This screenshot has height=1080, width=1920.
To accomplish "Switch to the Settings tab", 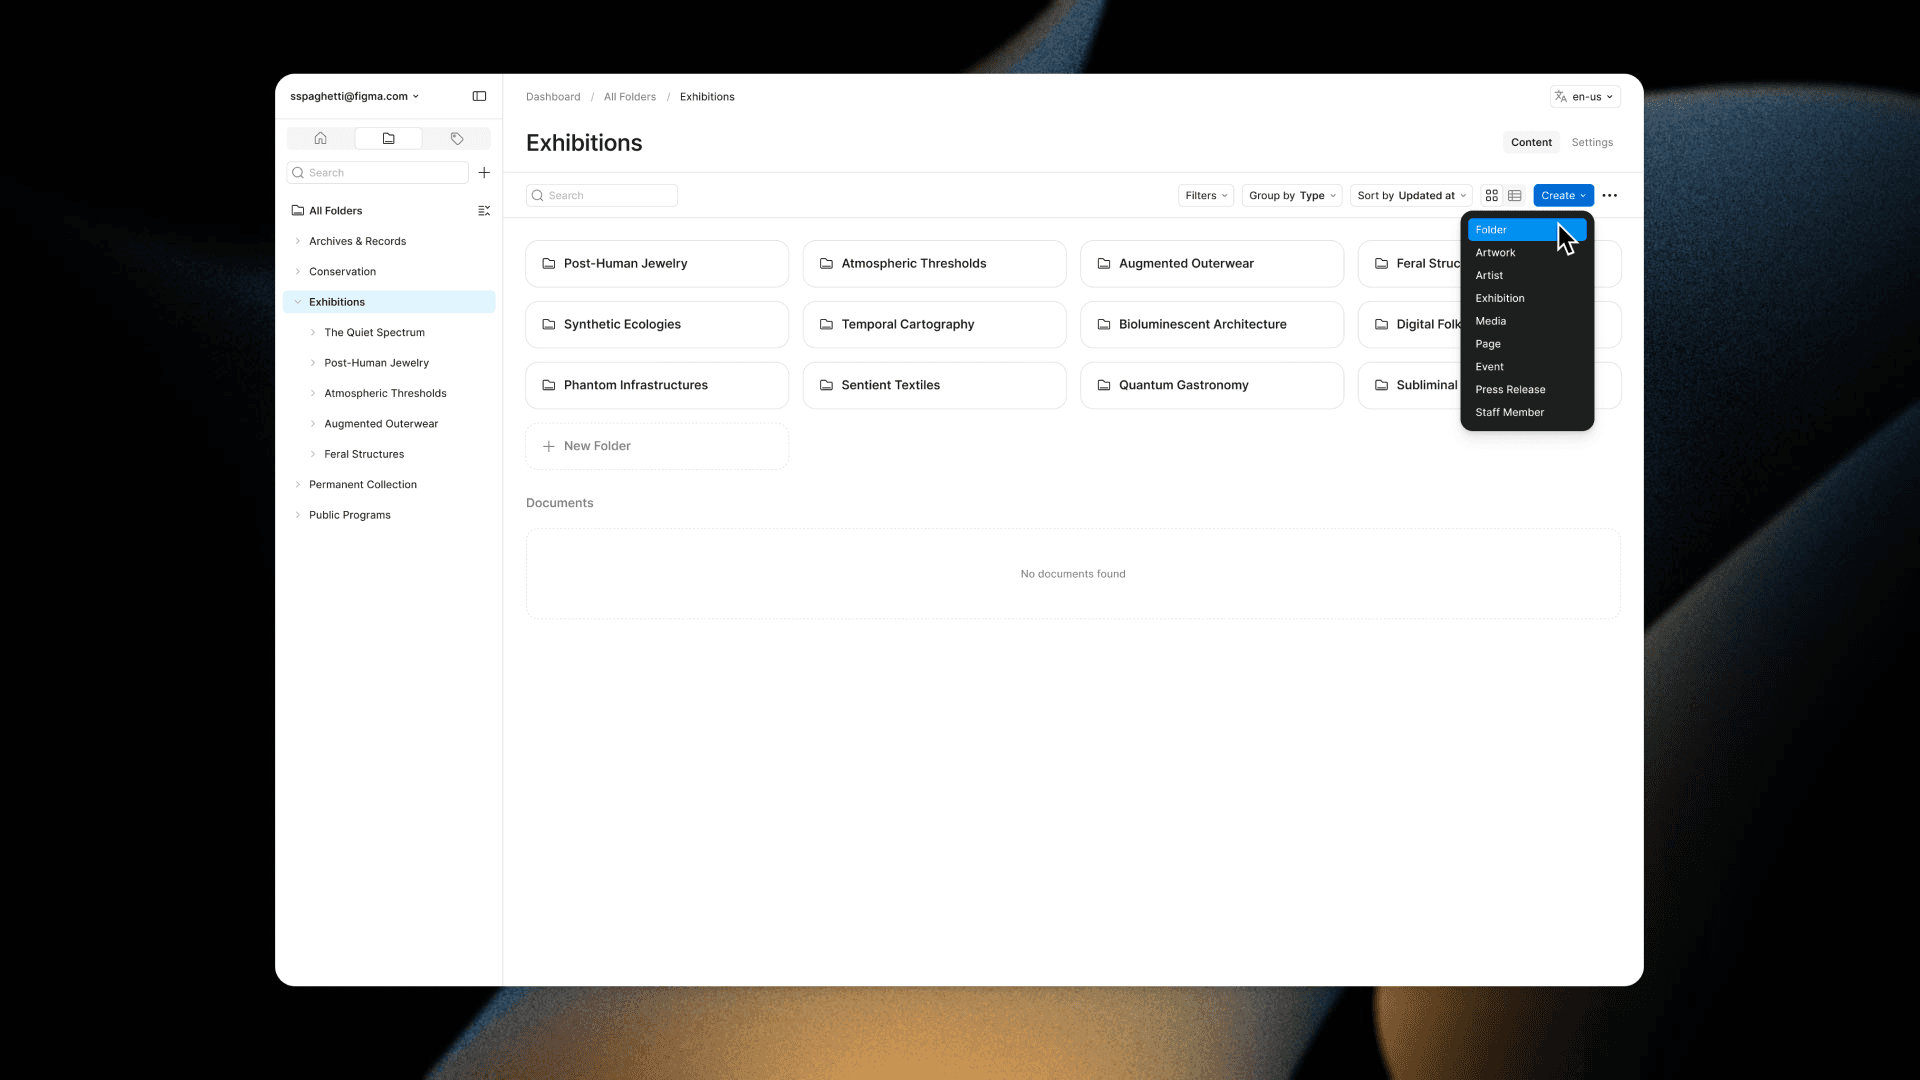I will 1592,143.
